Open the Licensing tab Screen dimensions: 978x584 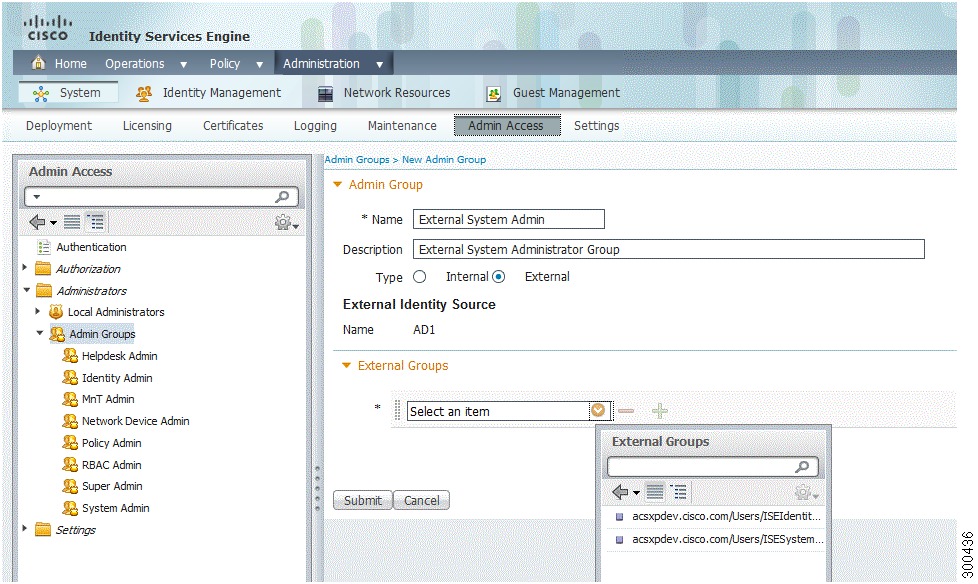tap(147, 126)
